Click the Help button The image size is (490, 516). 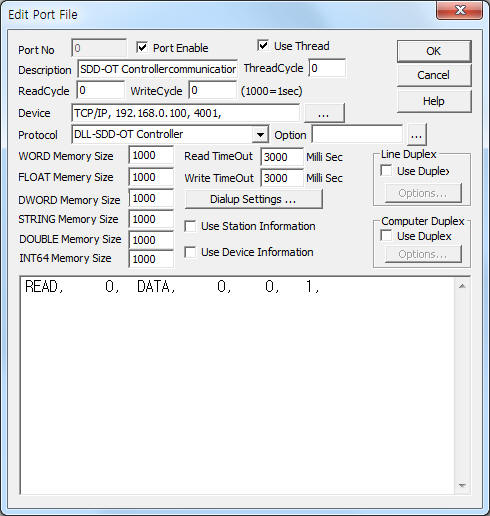click(x=434, y=101)
